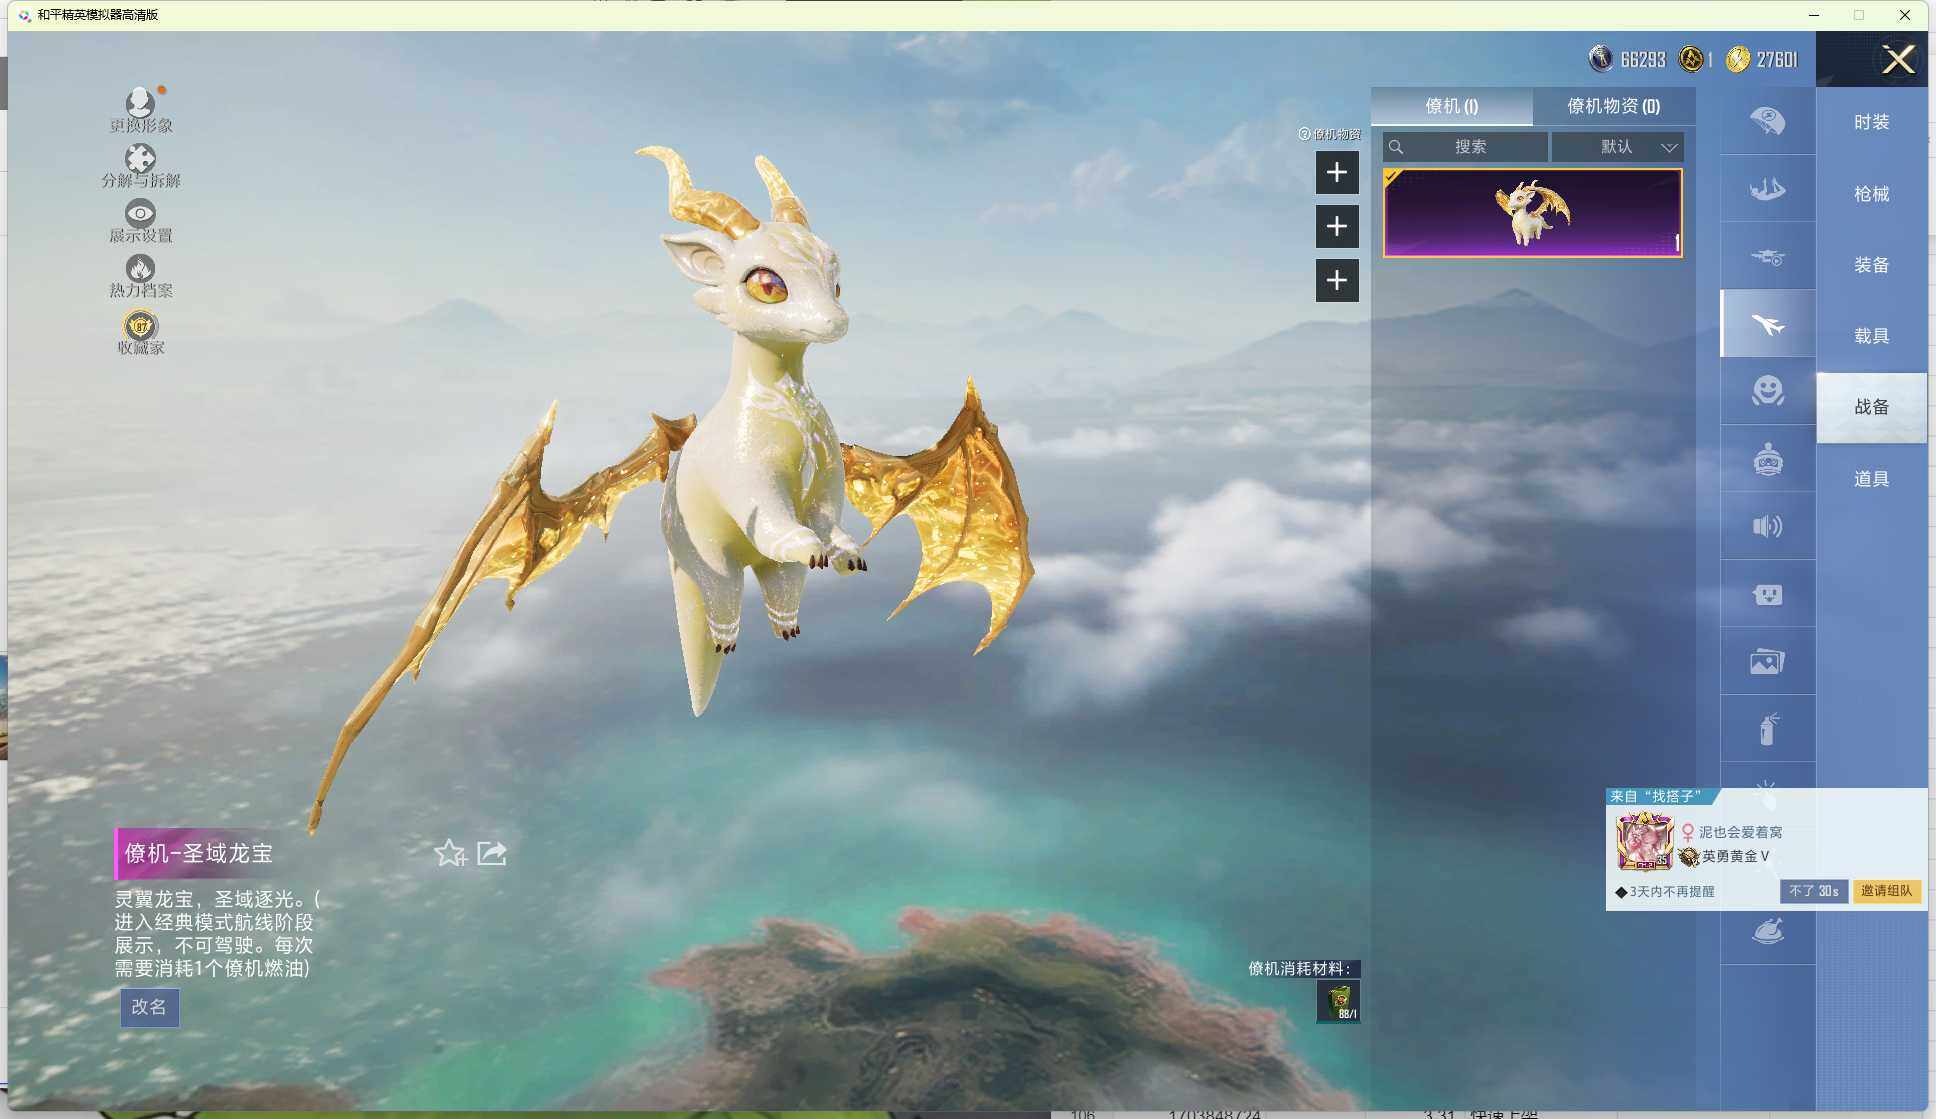Screen dimensions: 1936x1119
Task: Click 邀请组队 button
Action: (x=1885, y=891)
